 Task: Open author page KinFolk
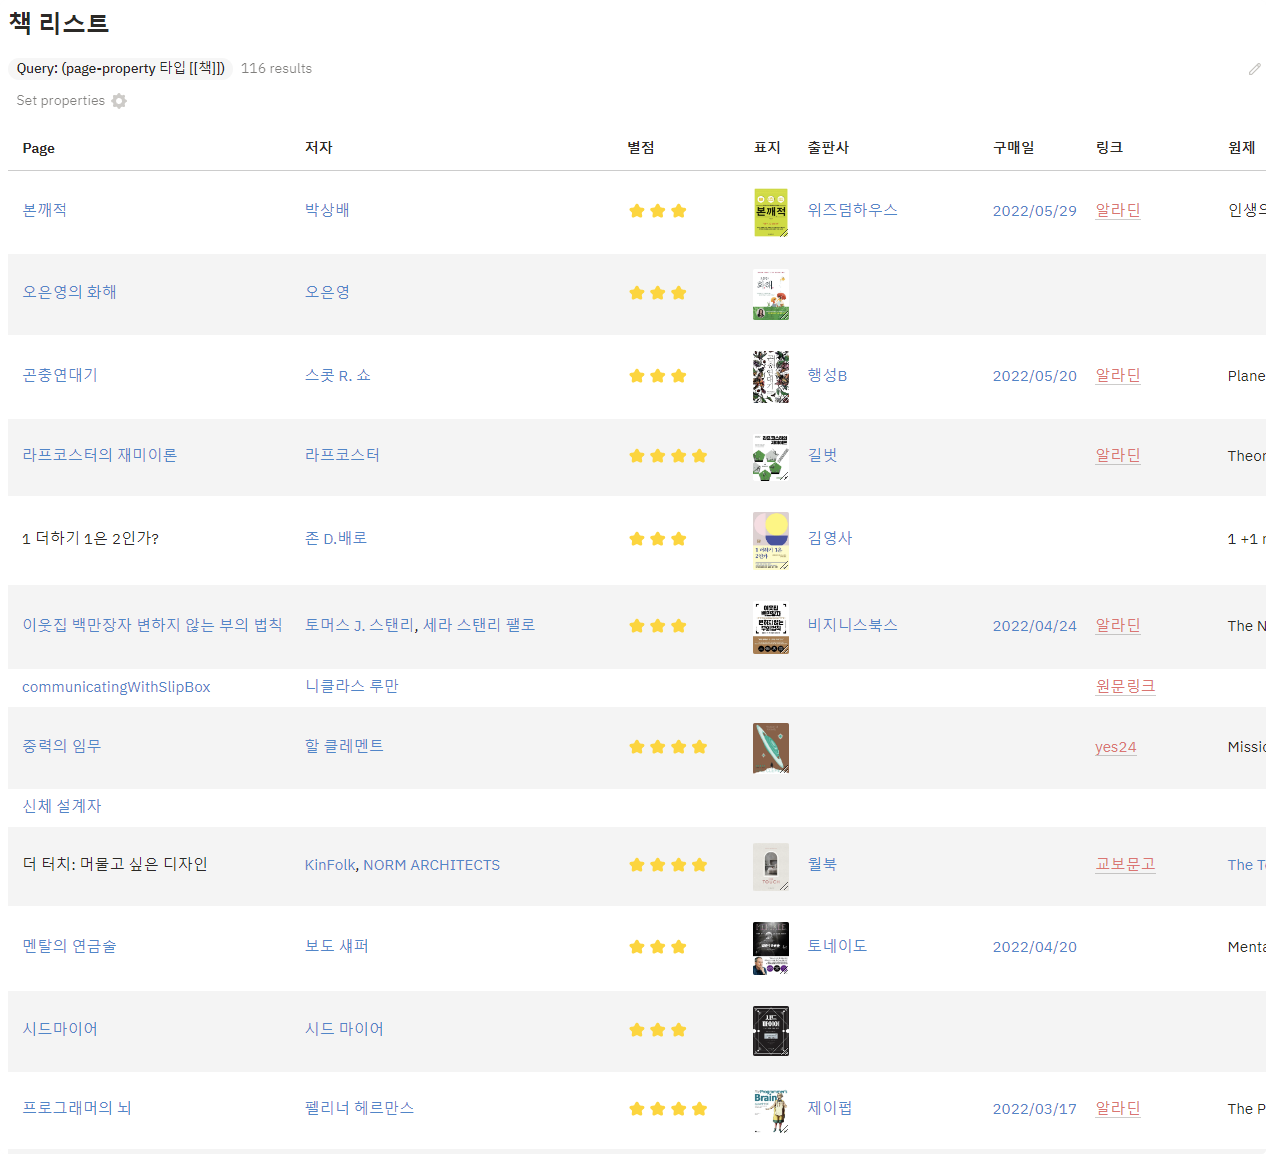330,865
